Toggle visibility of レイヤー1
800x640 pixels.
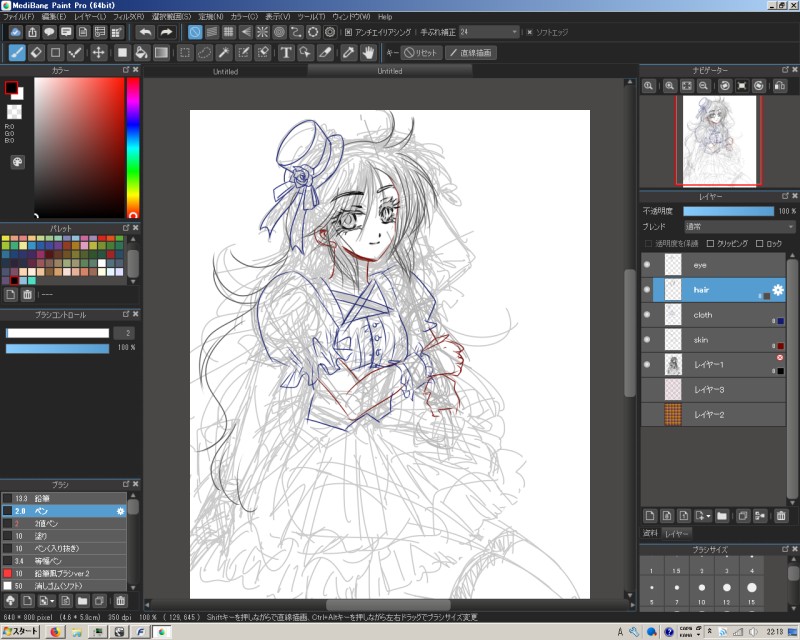tap(647, 364)
